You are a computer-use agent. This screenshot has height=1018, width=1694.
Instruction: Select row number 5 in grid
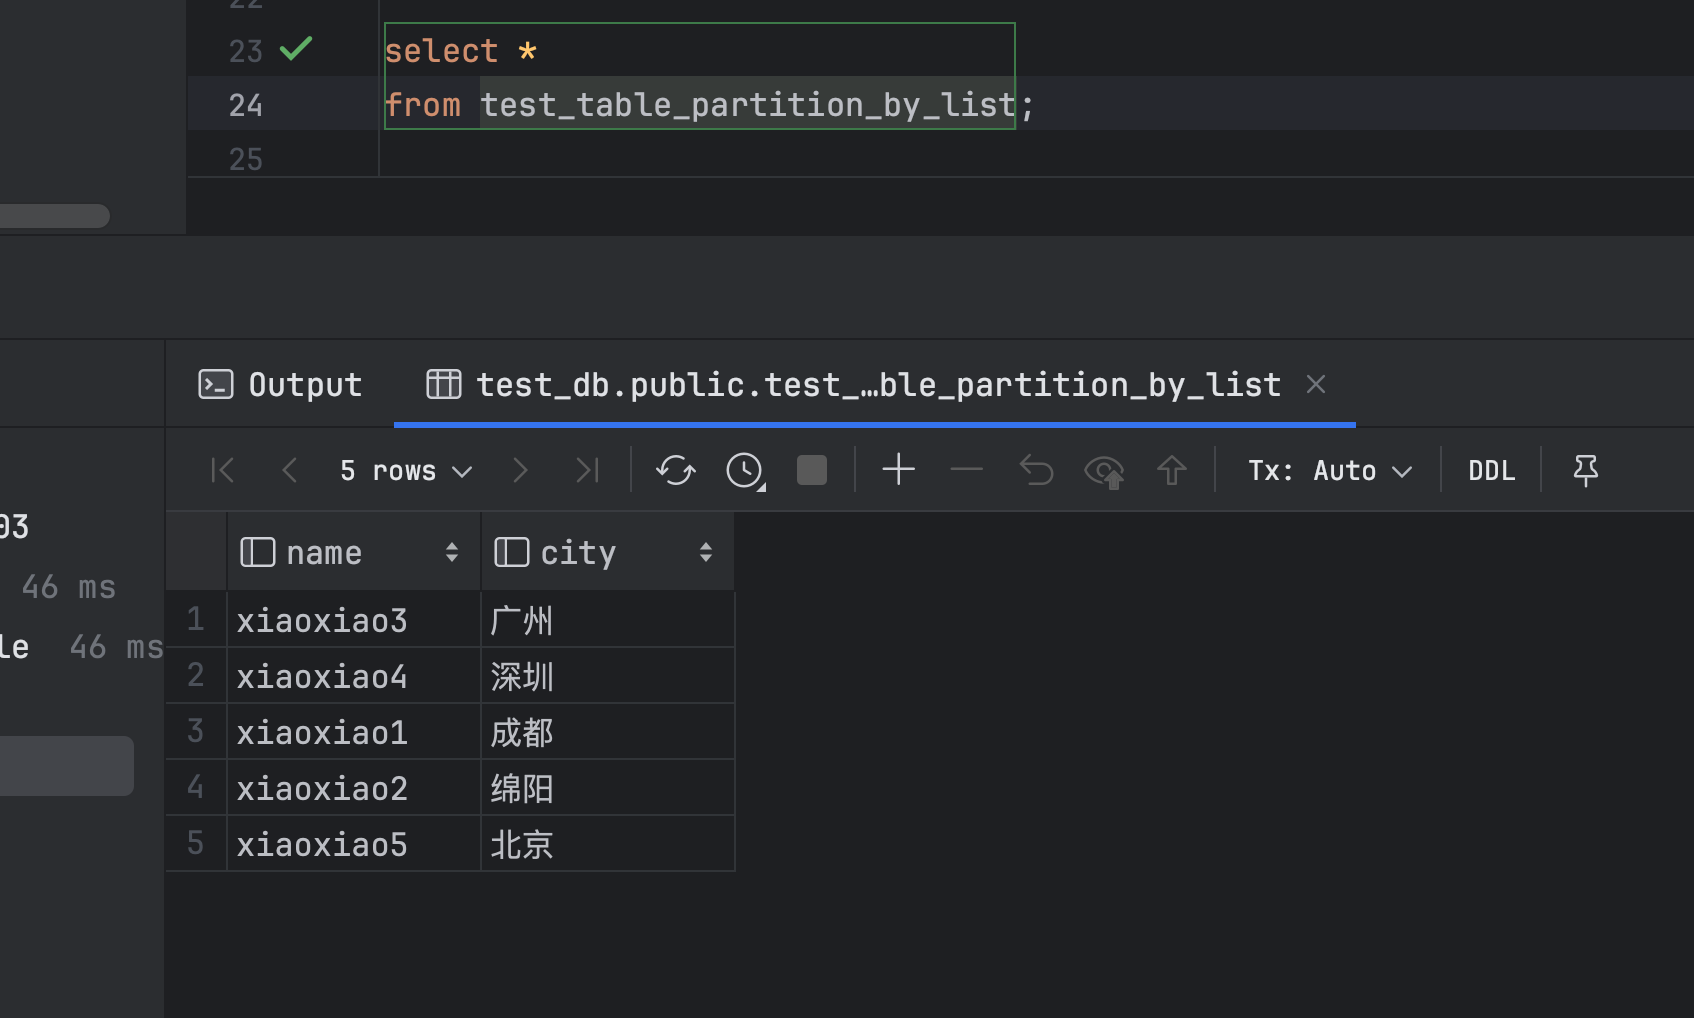click(x=196, y=844)
